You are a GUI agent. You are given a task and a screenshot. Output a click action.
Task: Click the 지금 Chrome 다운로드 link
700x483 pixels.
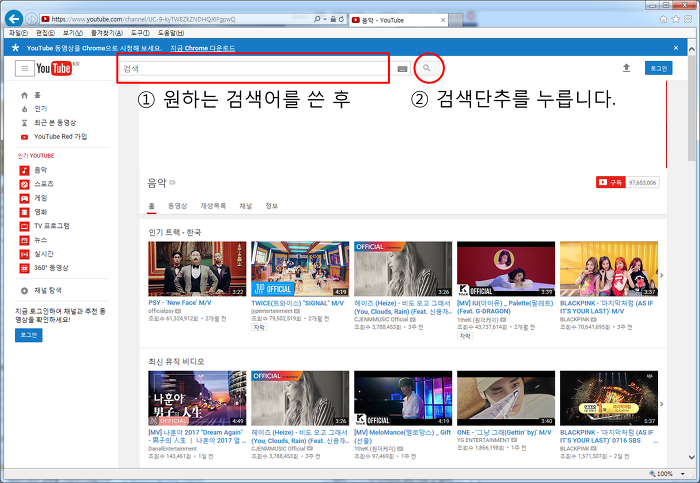(x=203, y=48)
